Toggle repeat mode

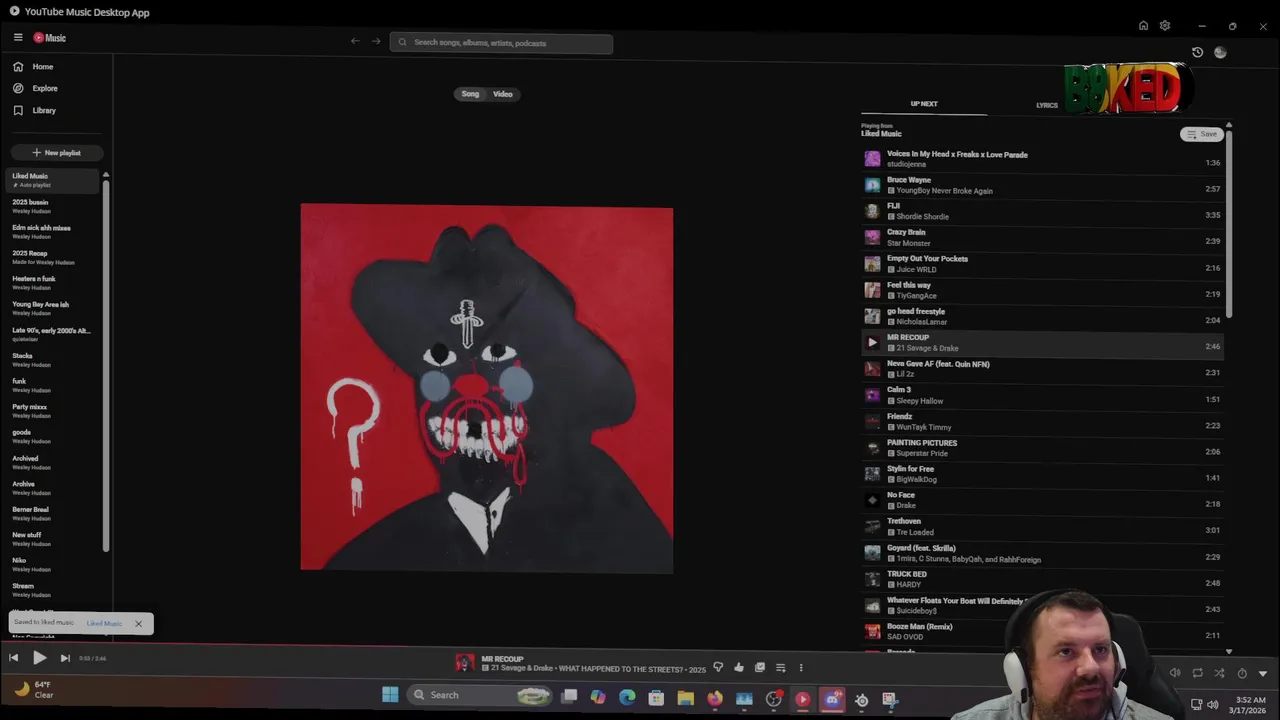tap(1197, 673)
